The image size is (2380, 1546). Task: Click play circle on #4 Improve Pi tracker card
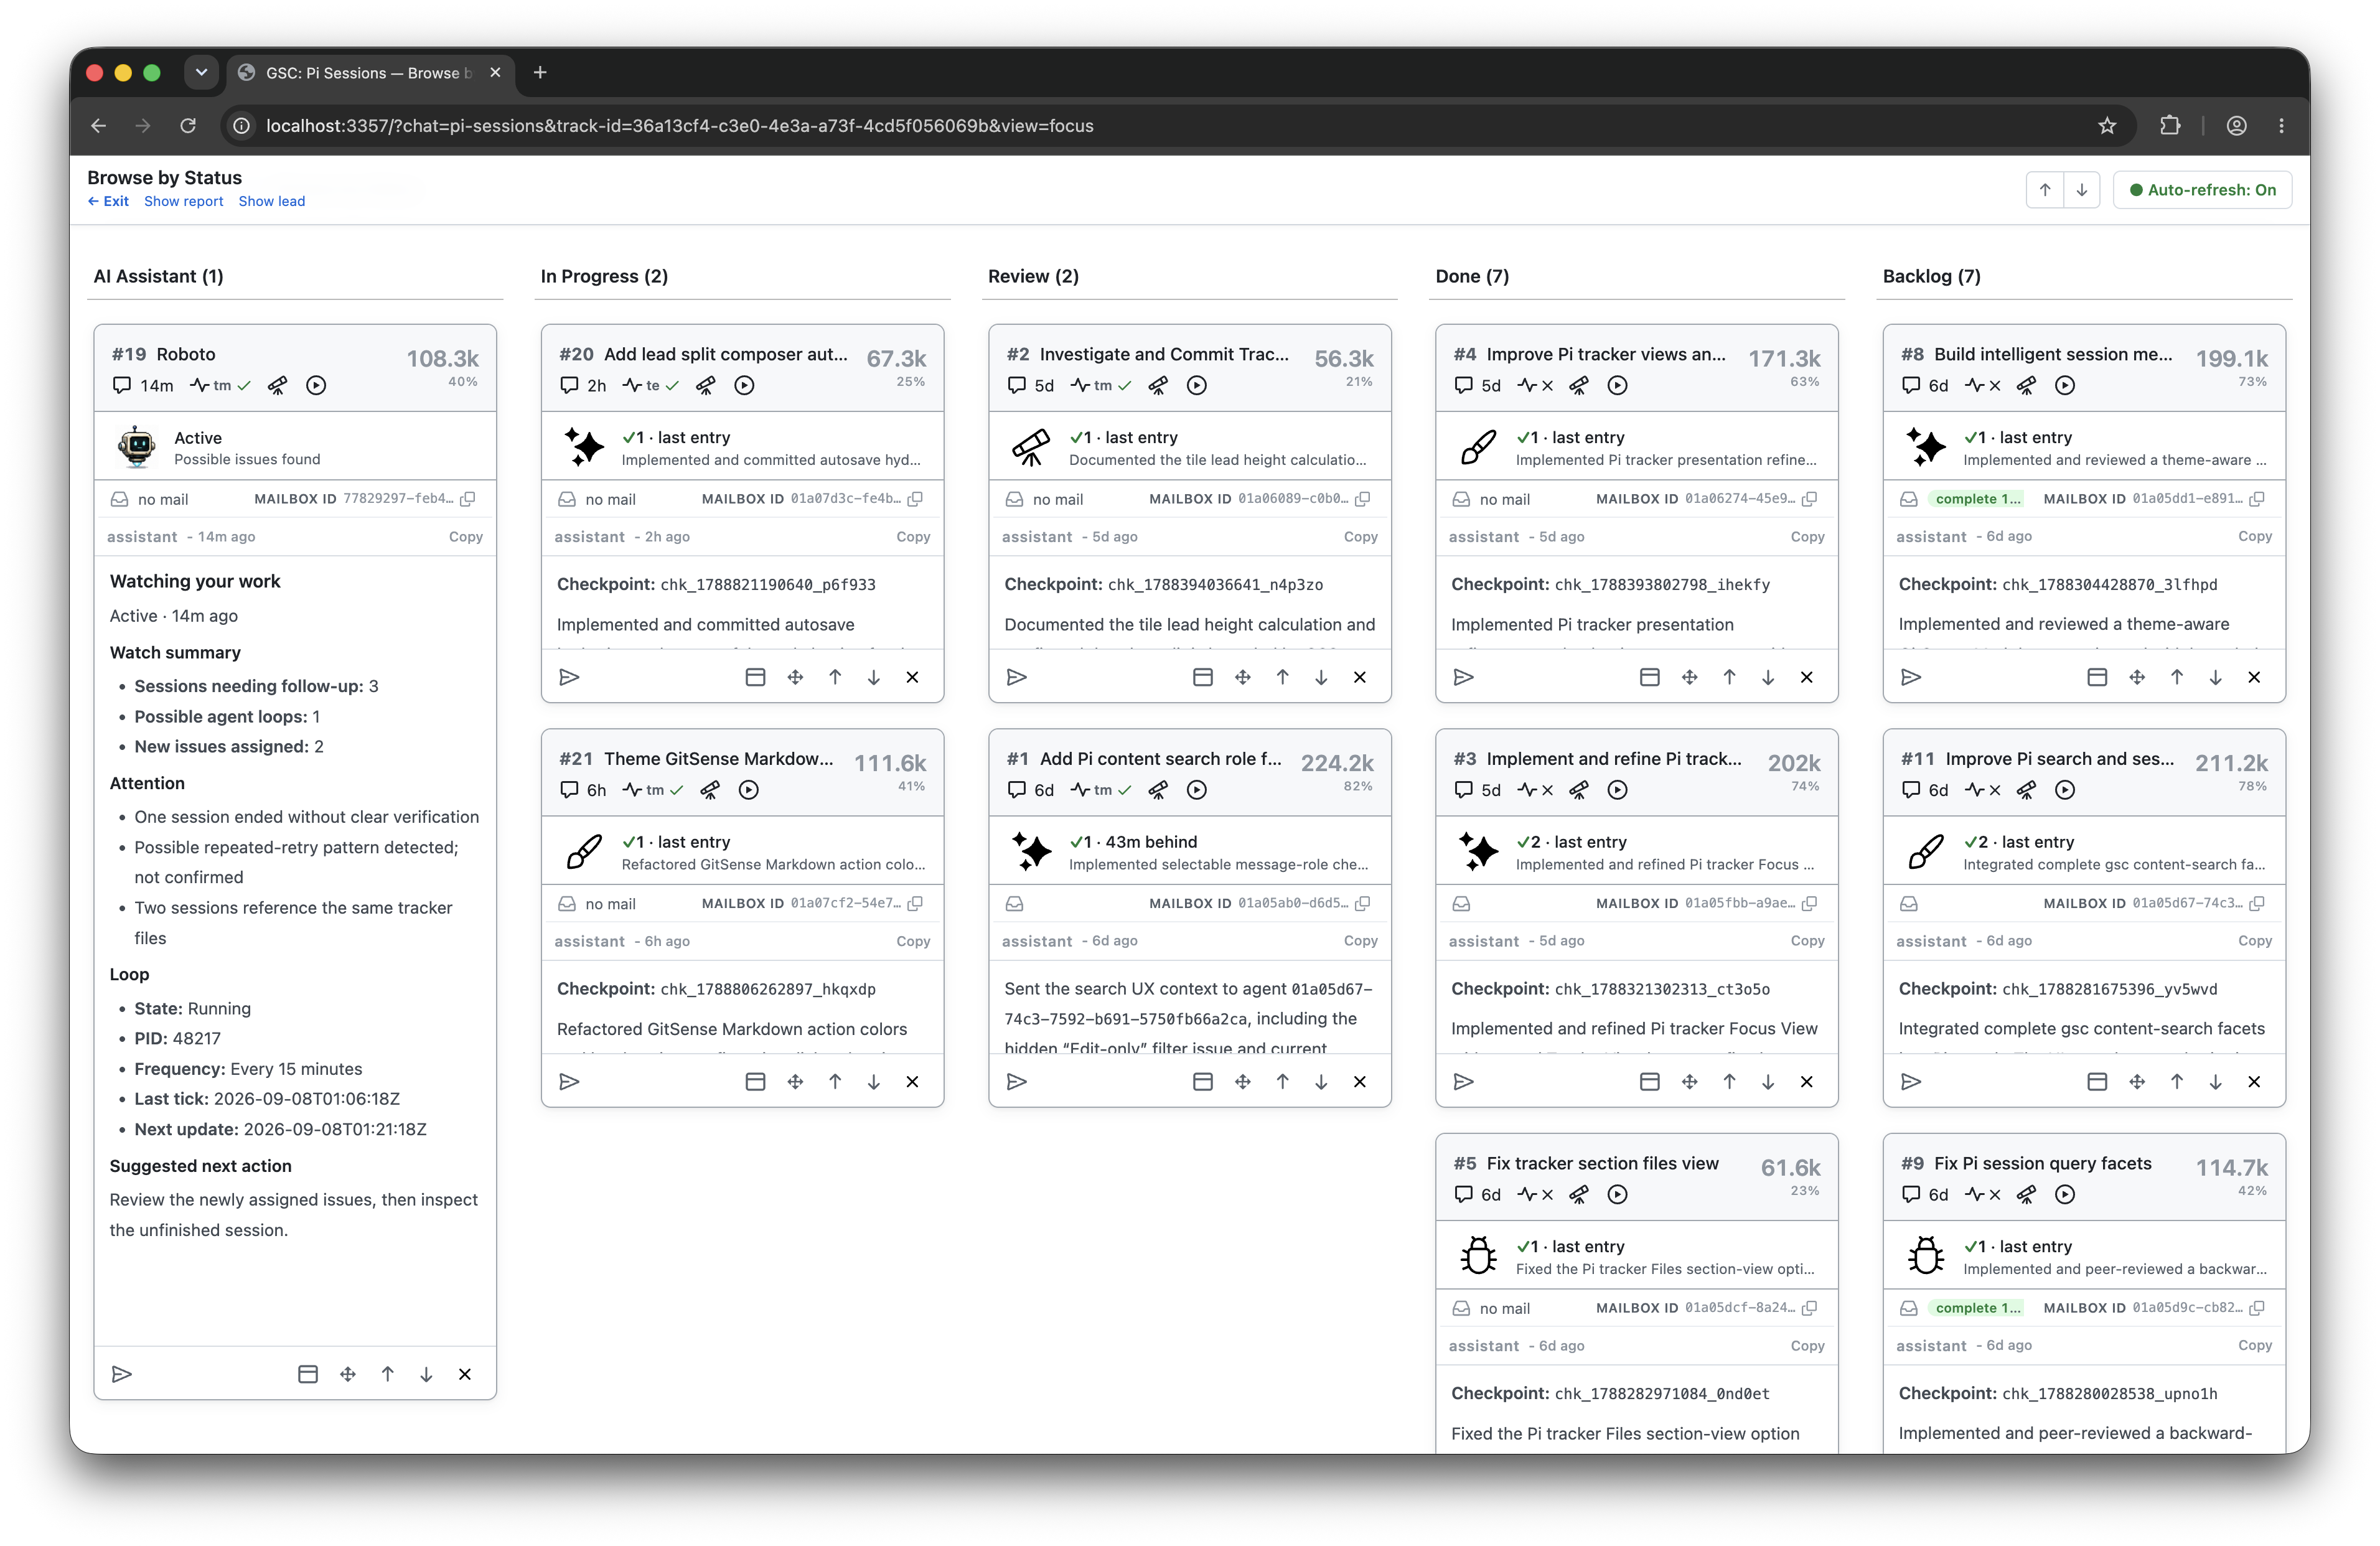[1617, 385]
